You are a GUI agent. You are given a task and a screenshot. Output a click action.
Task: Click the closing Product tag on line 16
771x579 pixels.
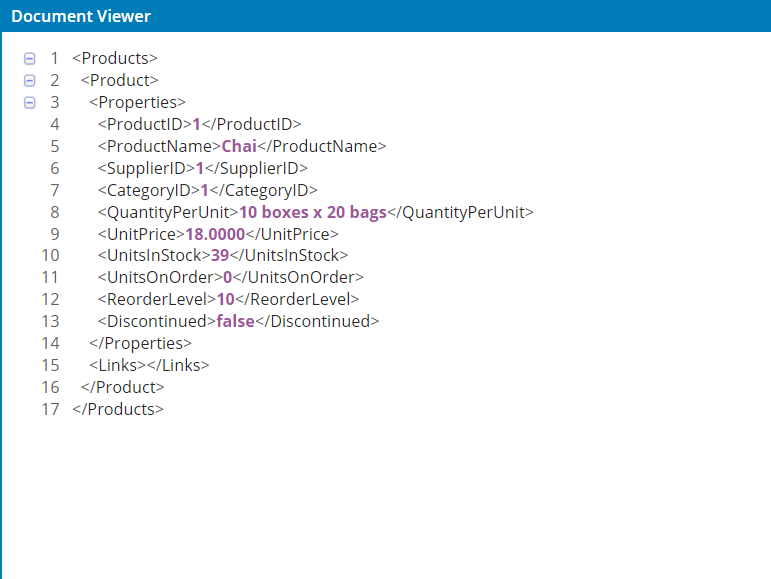coord(122,387)
